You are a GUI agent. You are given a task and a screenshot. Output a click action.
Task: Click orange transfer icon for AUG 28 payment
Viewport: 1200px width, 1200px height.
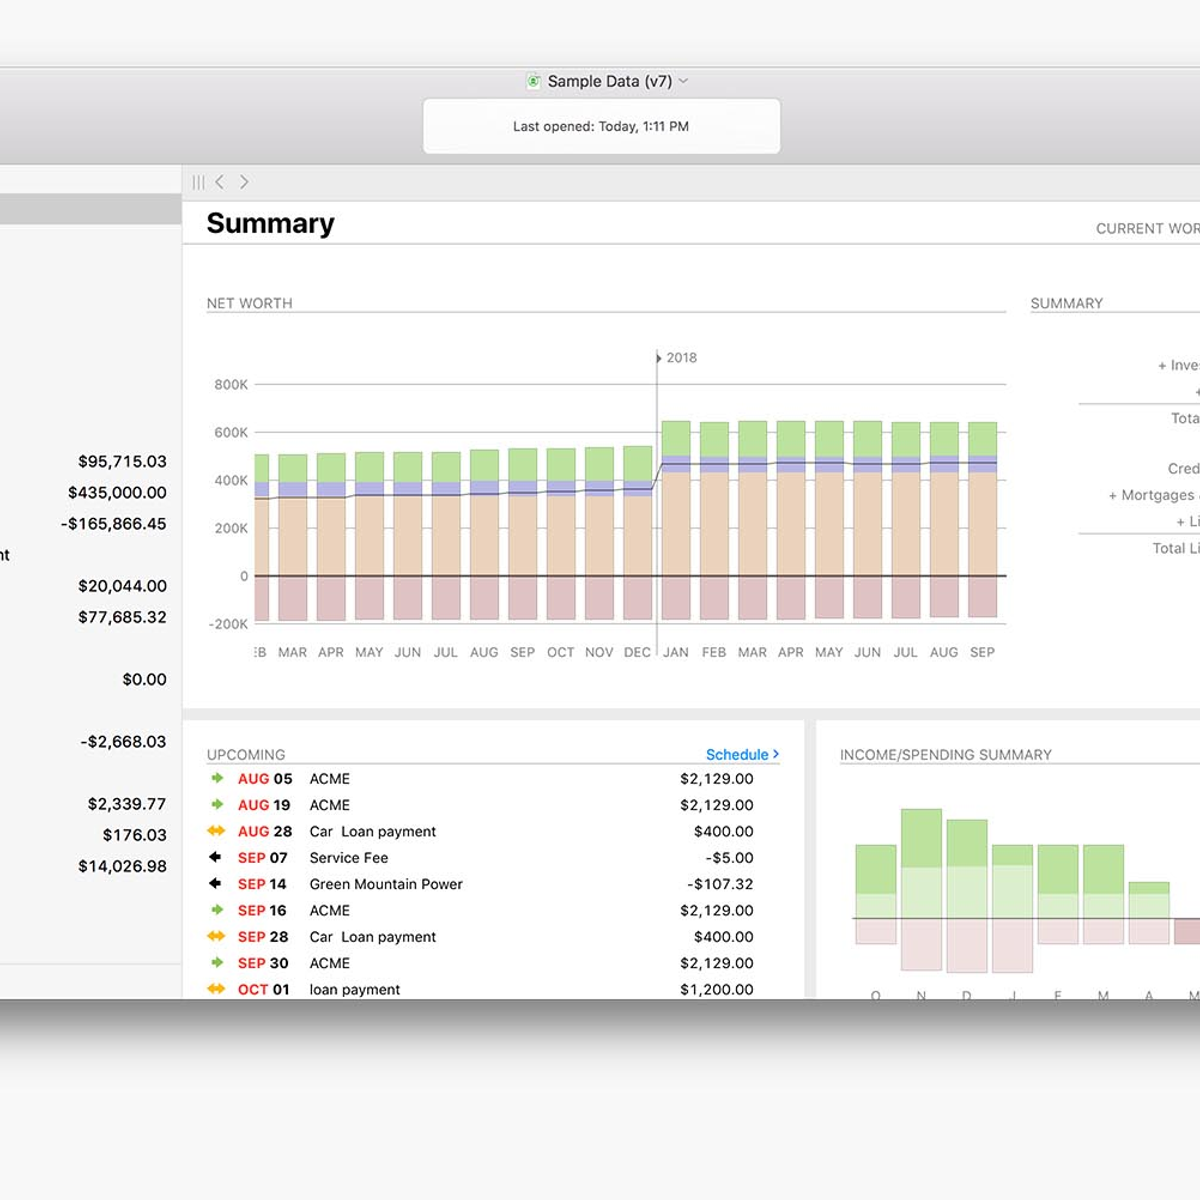click(x=216, y=831)
